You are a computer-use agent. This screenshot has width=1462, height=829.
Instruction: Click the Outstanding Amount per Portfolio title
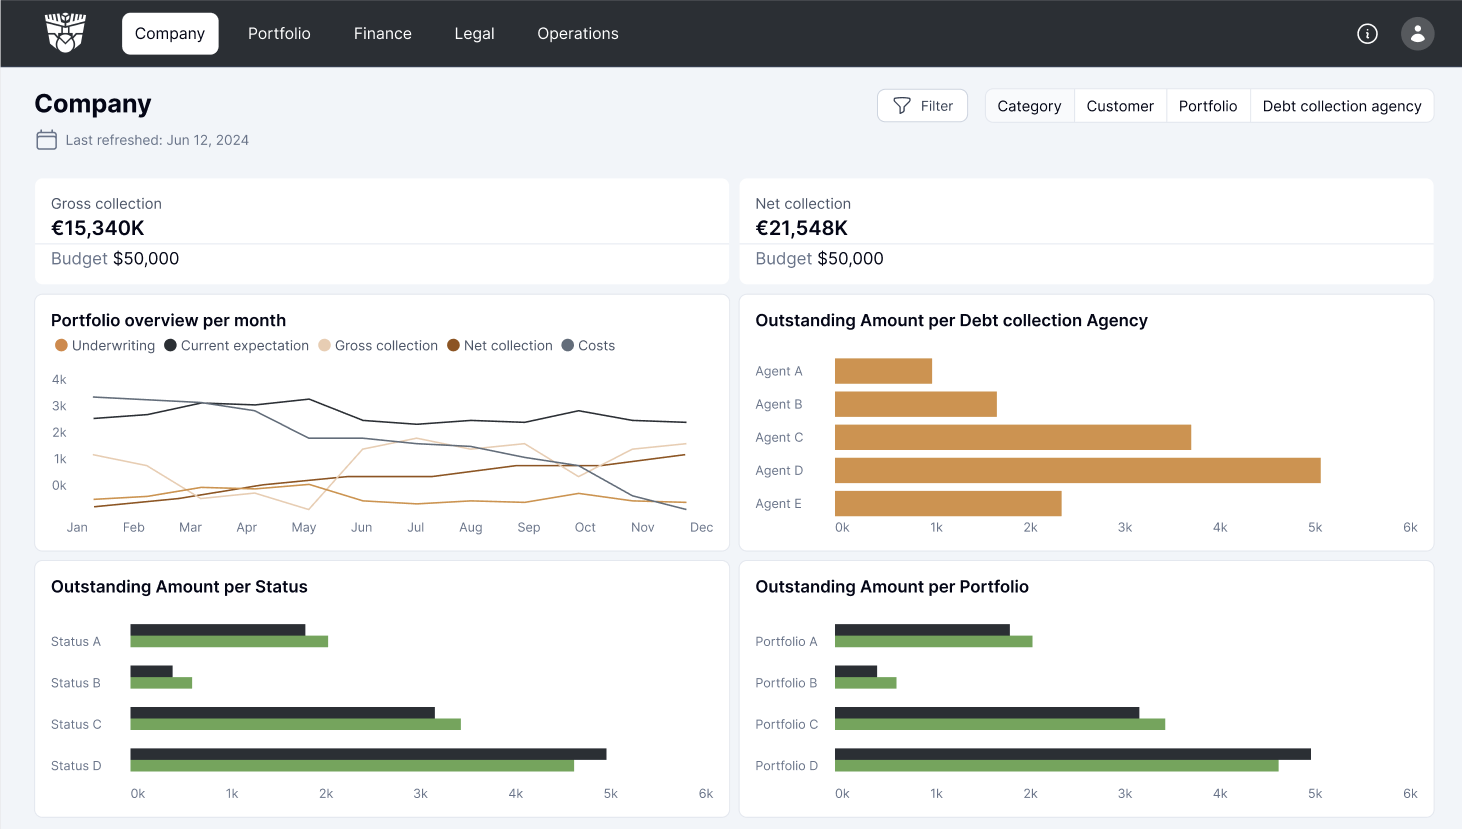pos(892,587)
